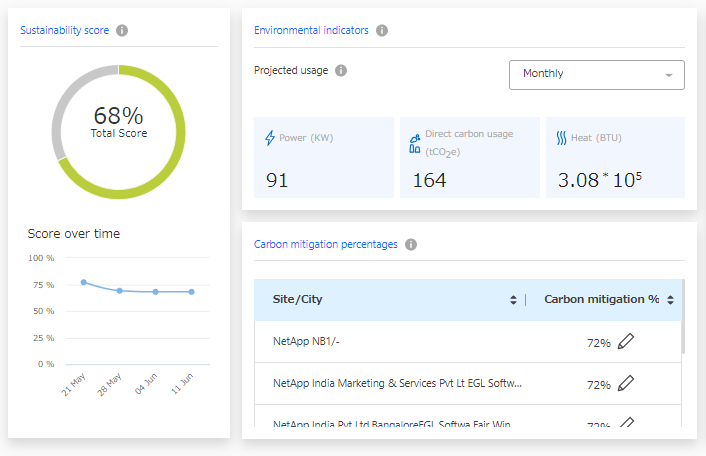706x456 pixels.
Task: Click the Sustainability score info icon
Action: click(122, 30)
